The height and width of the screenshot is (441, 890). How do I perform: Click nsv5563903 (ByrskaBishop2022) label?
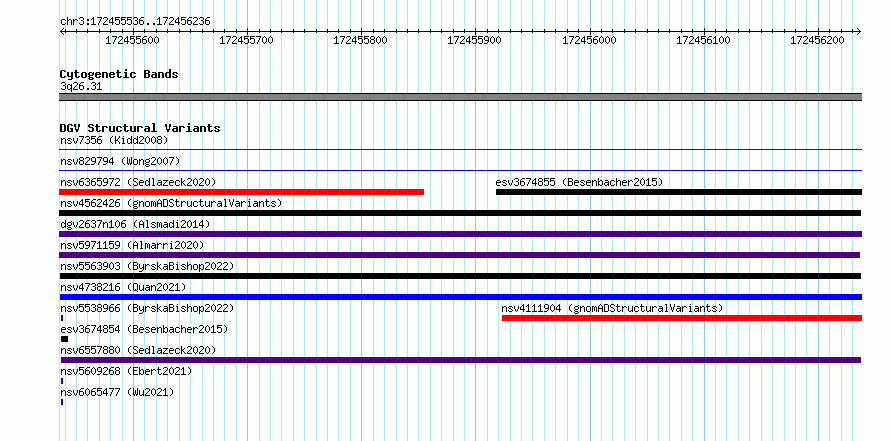pos(147,266)
